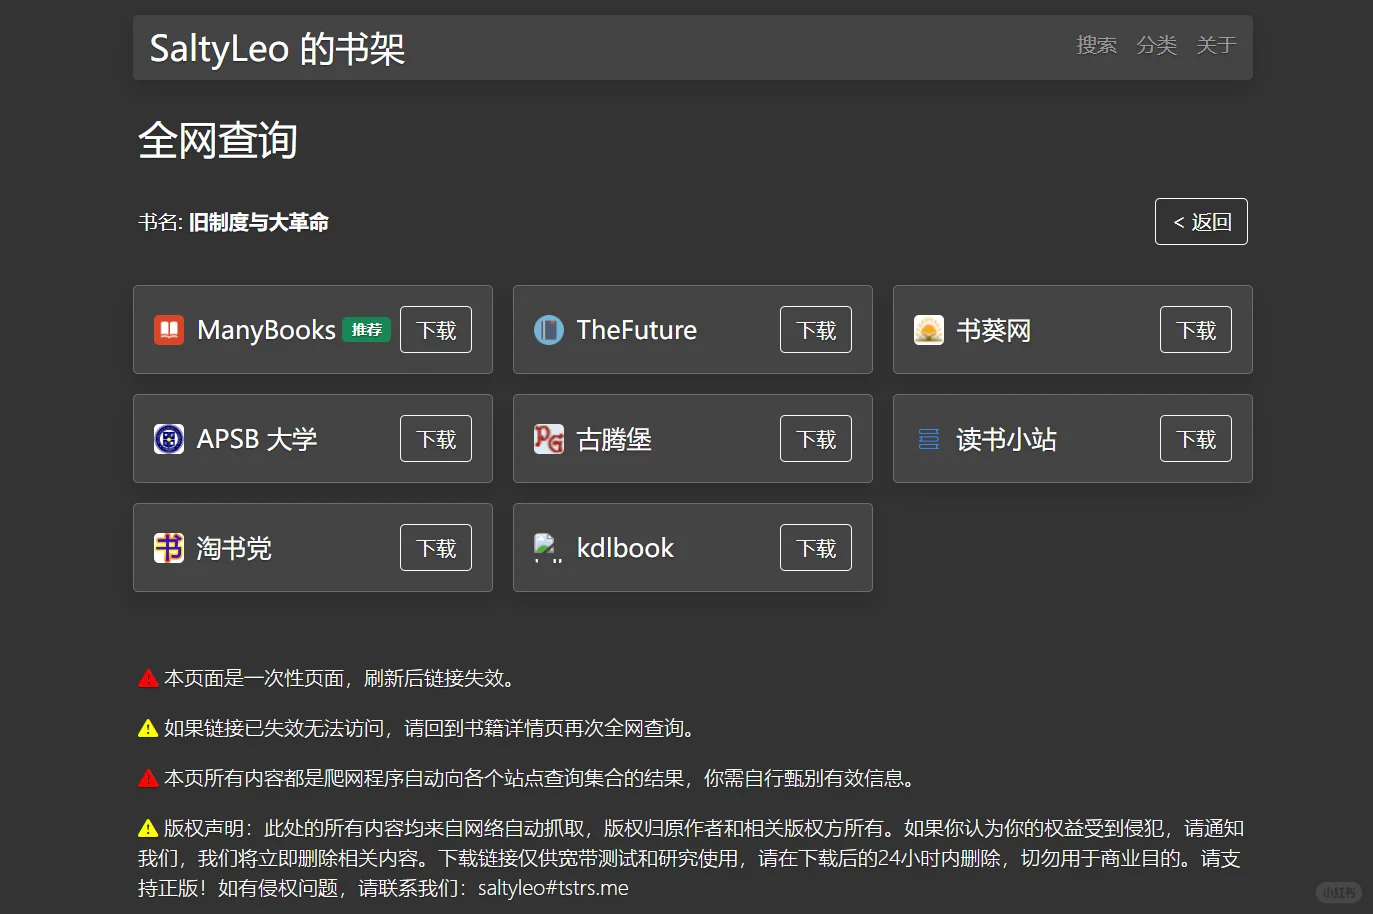Click the kdlbook broken image icon
This screenshot has height=914, width=1373.
[x=548, y=548]
